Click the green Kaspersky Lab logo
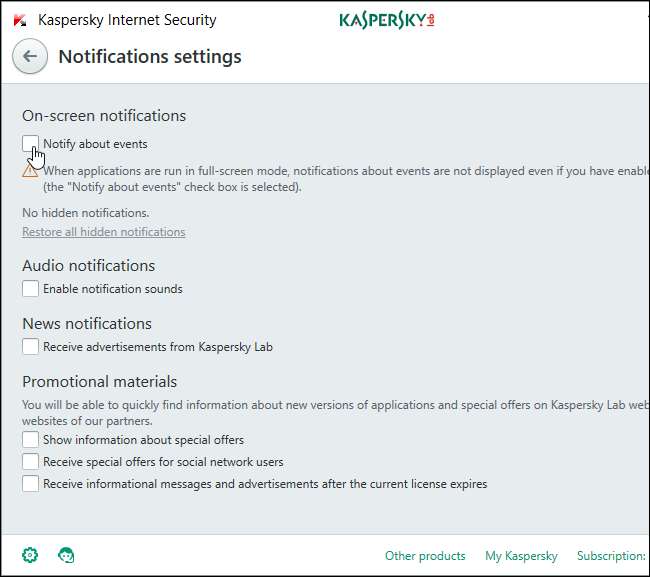This screenshot has width=650, height=577. point(386,20)
